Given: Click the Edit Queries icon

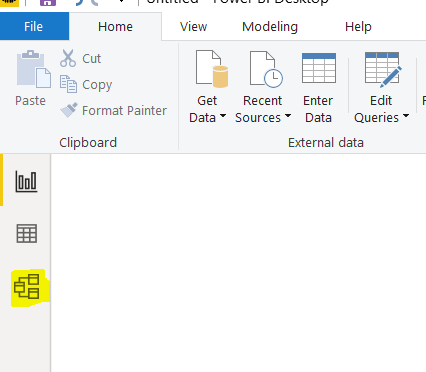Looking at the screenshot, I should click(383, 69).
